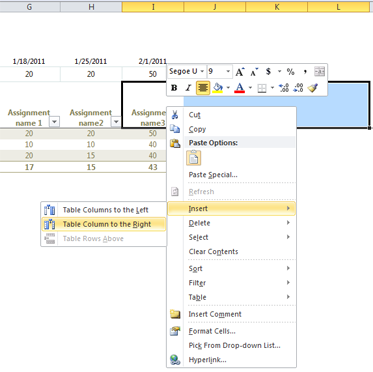Click Table Columns to the Left icon
Viewport: 373px width, 372px height.
50,210
